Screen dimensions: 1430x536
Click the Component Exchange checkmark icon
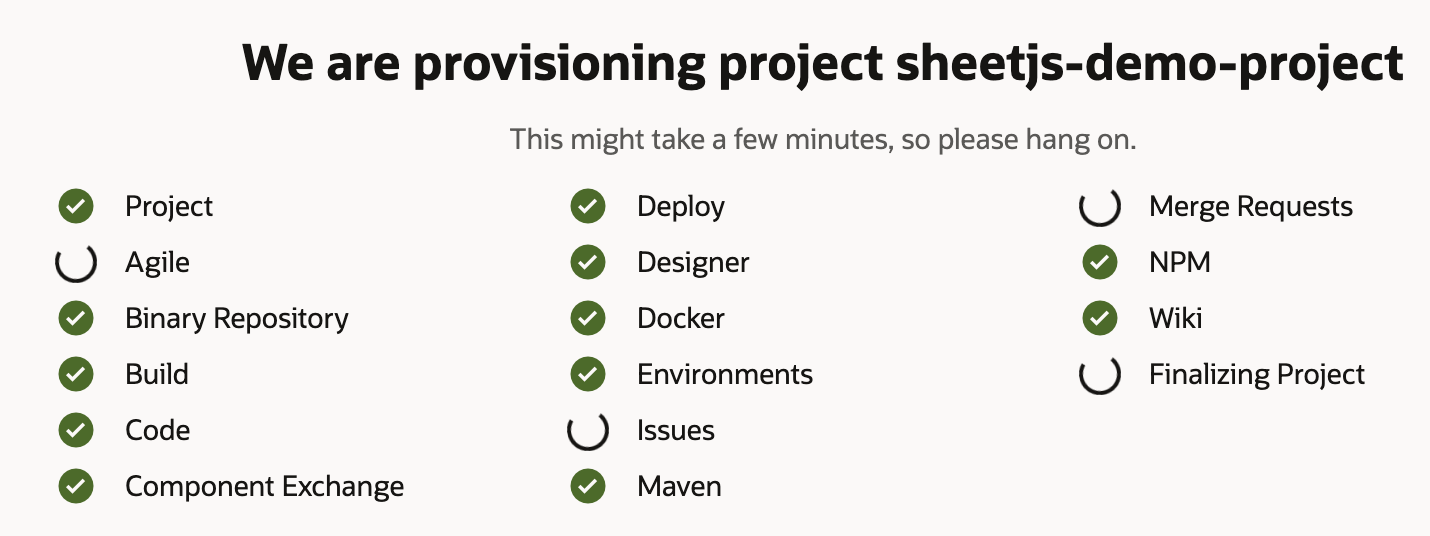[x=76, y=487]
